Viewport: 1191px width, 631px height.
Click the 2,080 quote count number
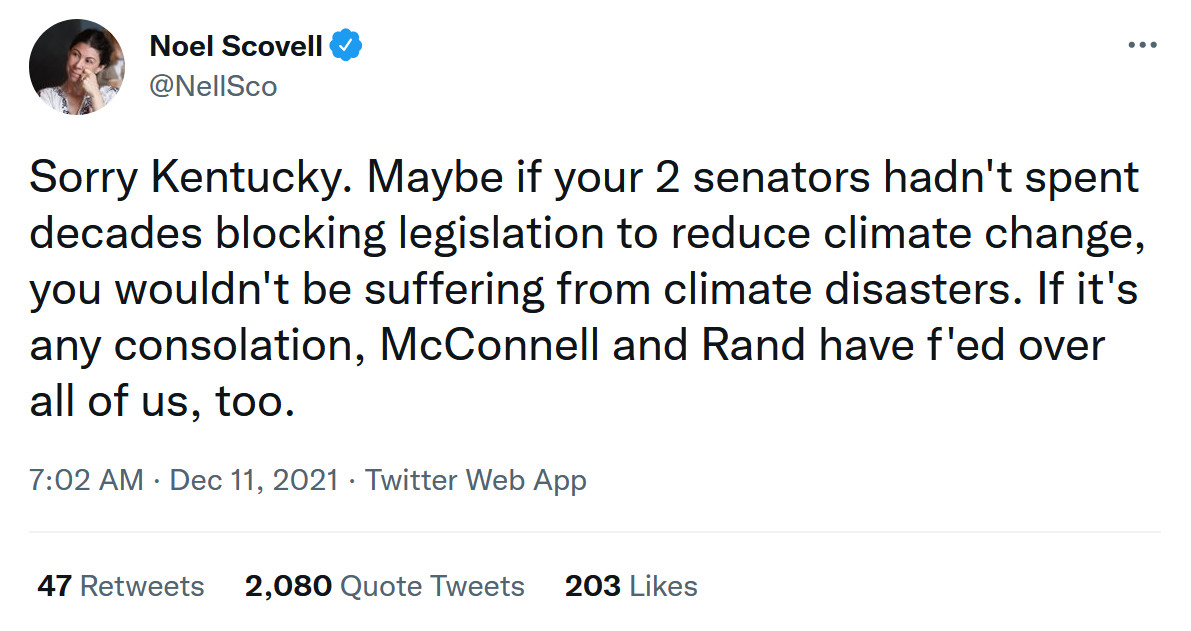(288, 586)
